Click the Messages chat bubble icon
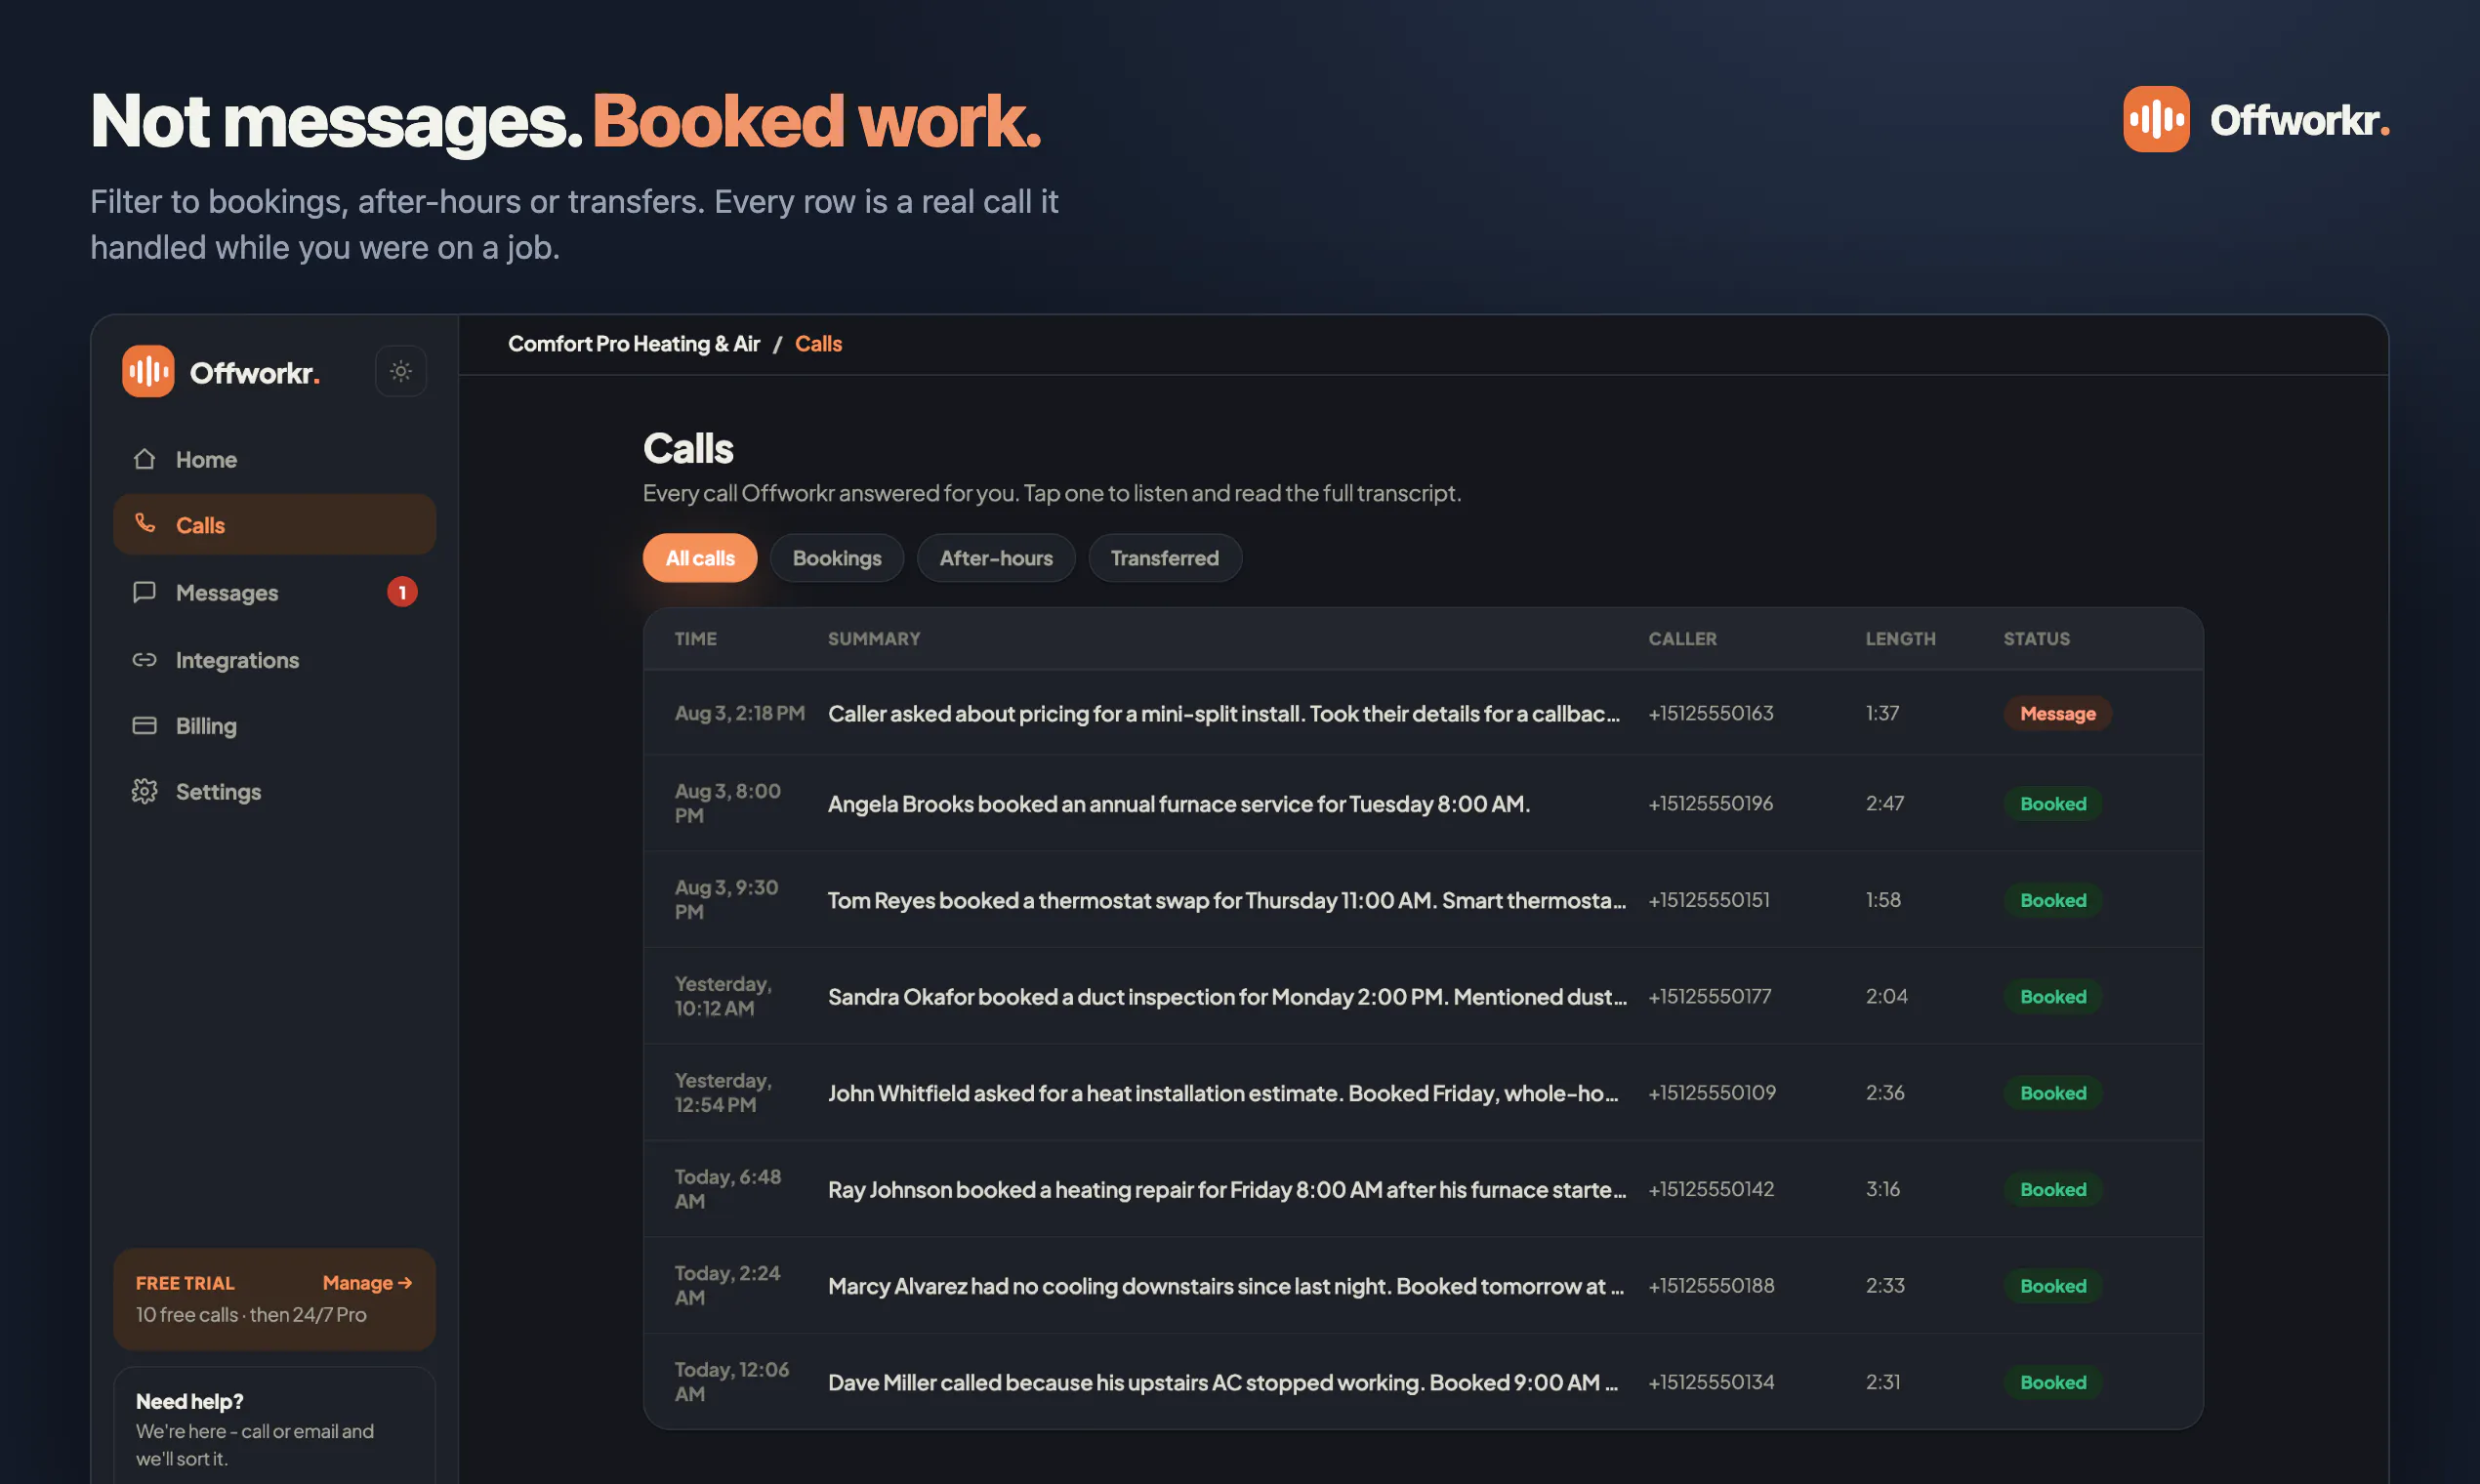Screen dimensions: 2480x1484 click(x=145, y=592)
